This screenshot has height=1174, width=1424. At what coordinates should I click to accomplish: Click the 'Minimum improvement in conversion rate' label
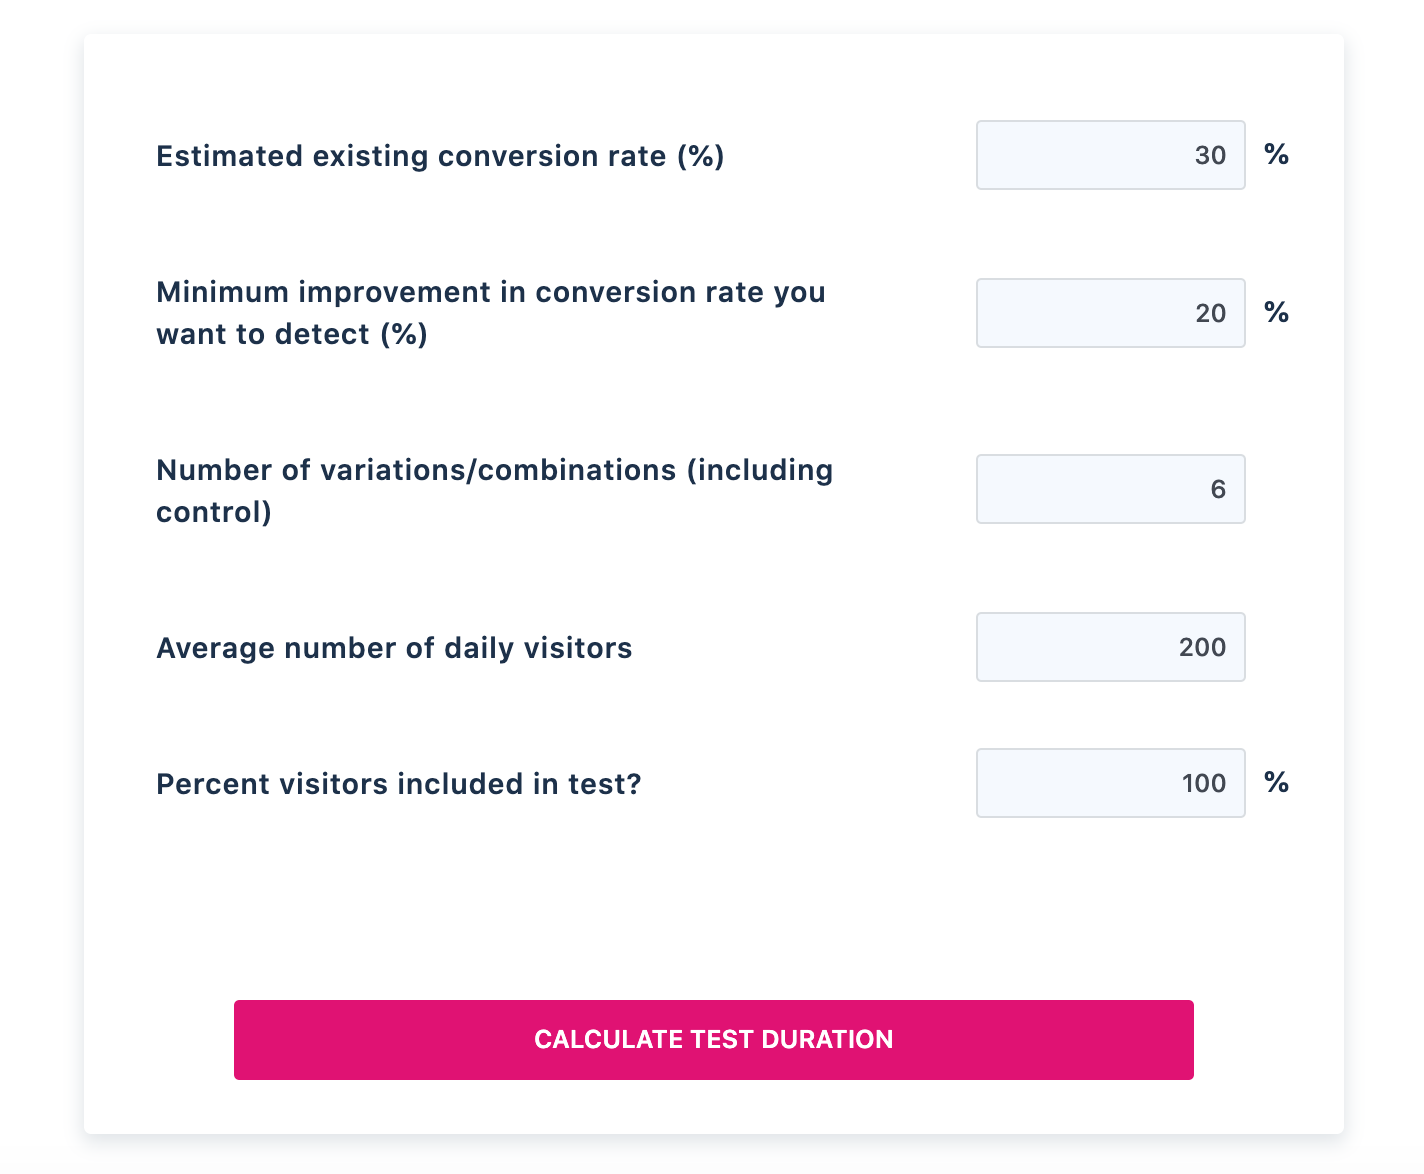point(490,292)
